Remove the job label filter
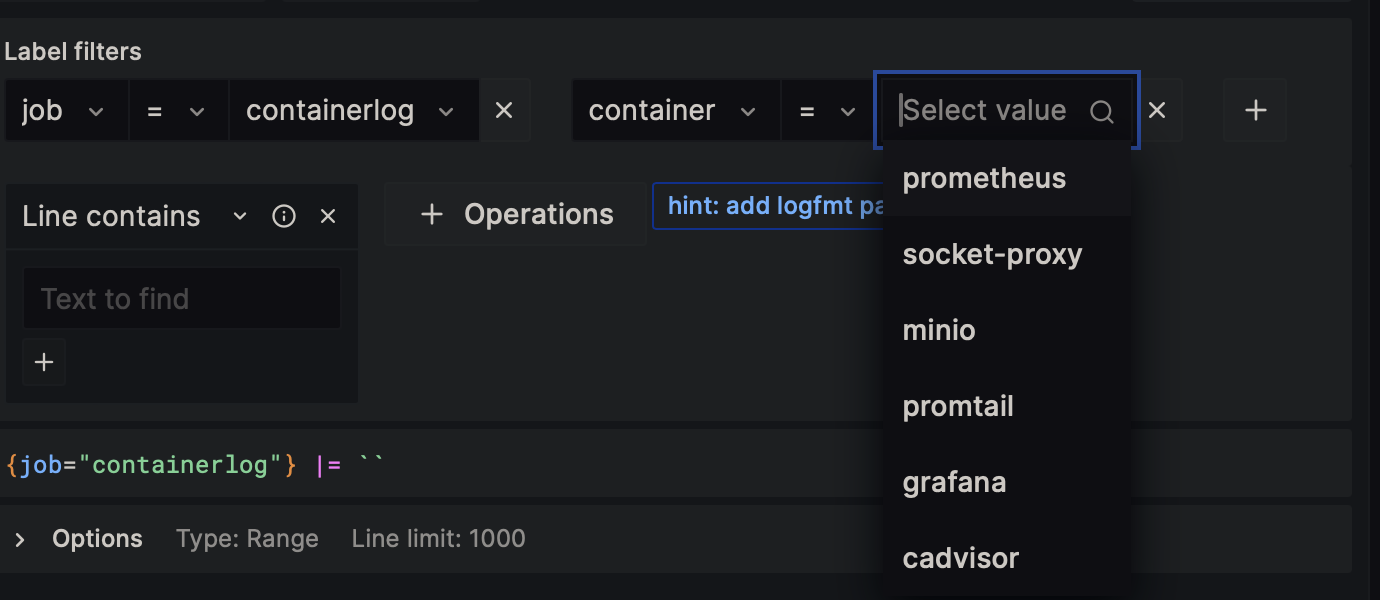Viewport: 1380px width, 600px height. point(504,110)
